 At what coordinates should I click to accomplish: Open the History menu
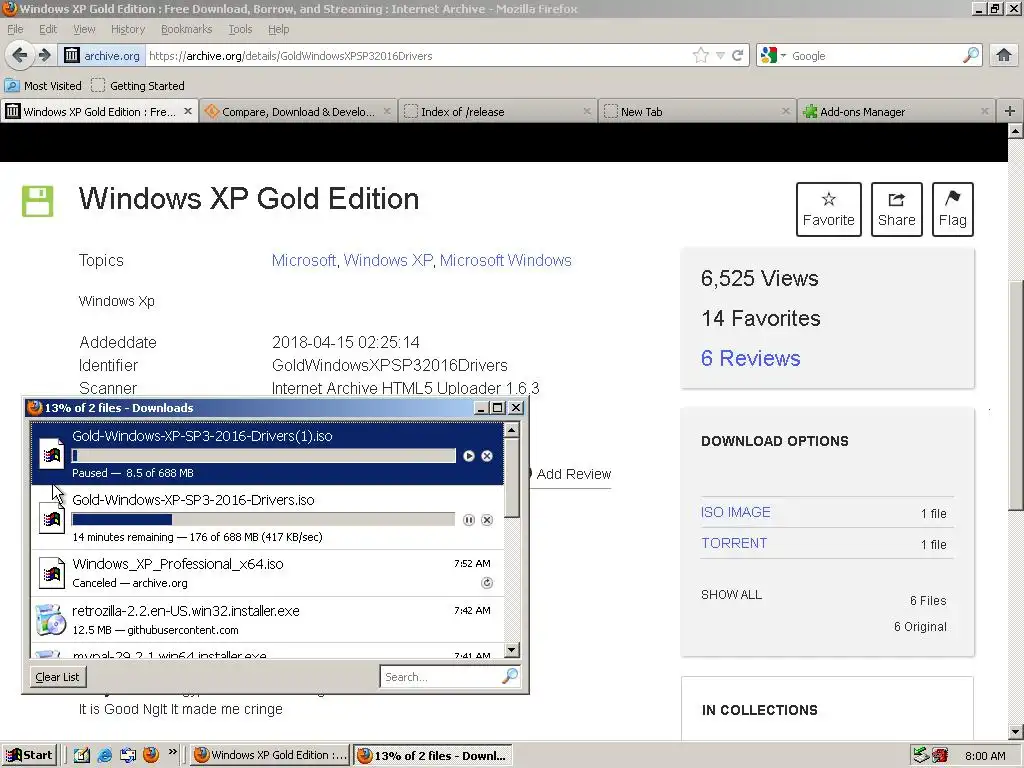[127, 29]
